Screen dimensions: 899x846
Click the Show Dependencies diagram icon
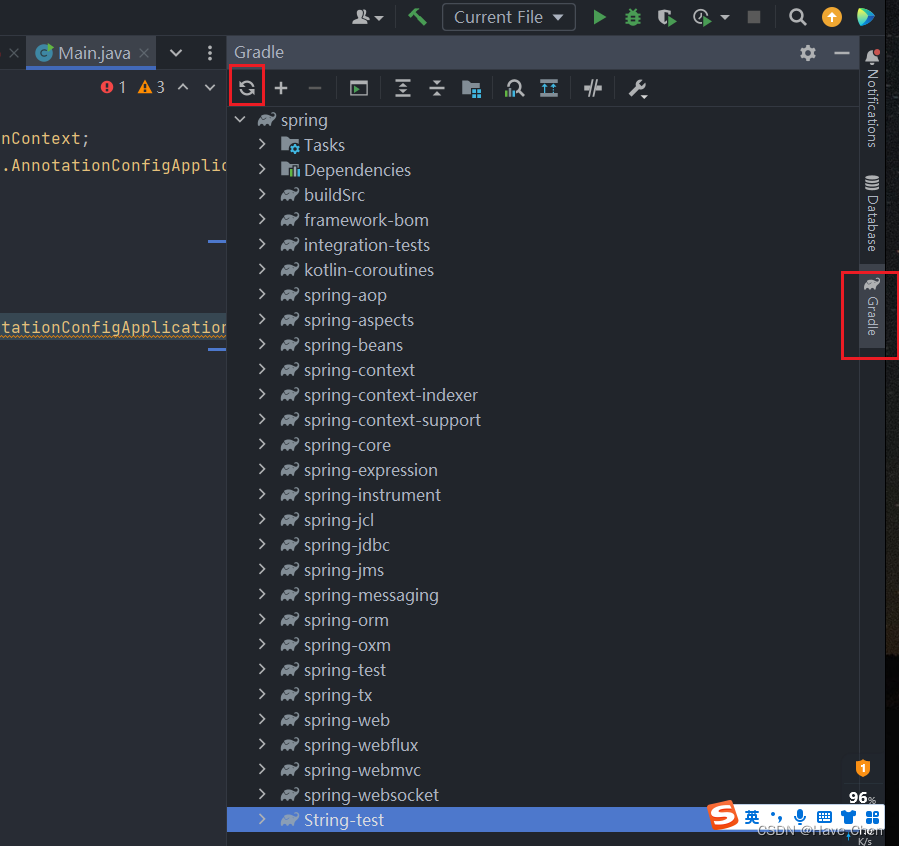click(x=549, y=88)
